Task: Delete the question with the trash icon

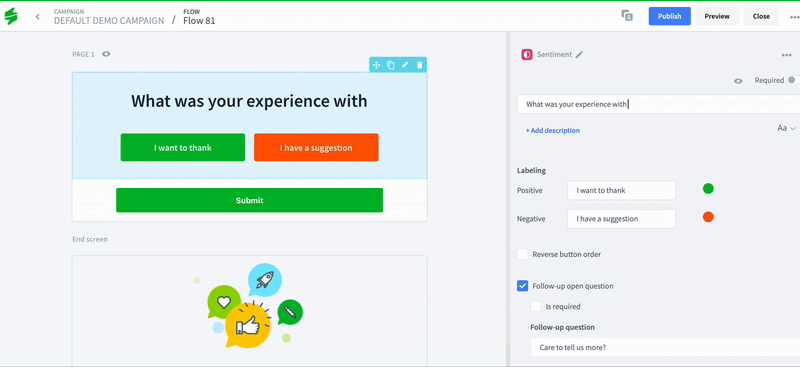Action: 419,65
